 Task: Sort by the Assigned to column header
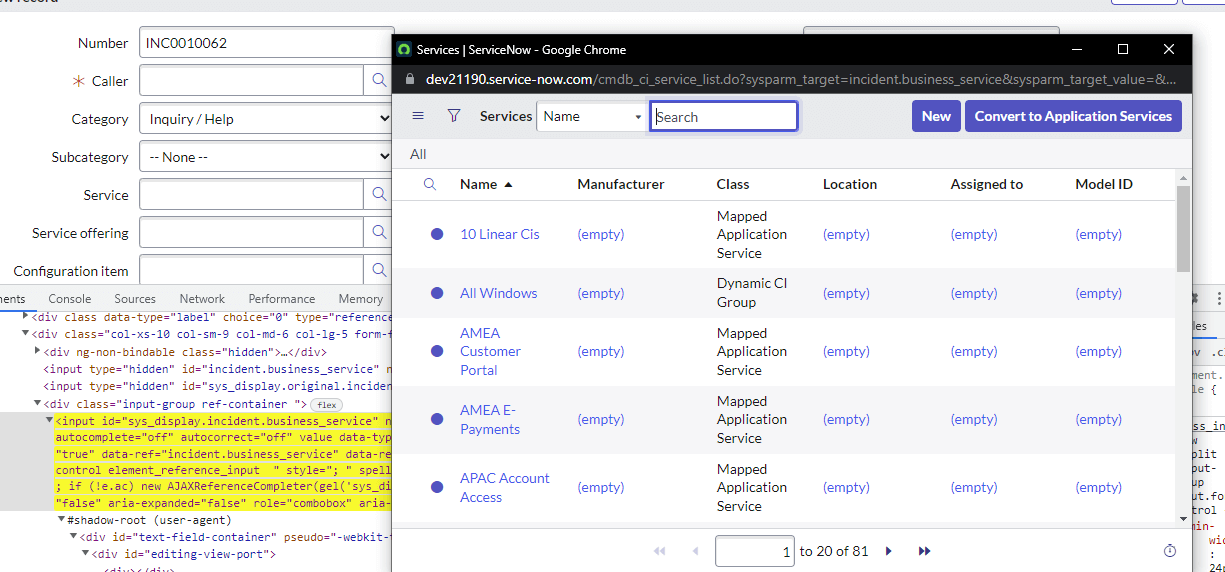pos(987,184)
